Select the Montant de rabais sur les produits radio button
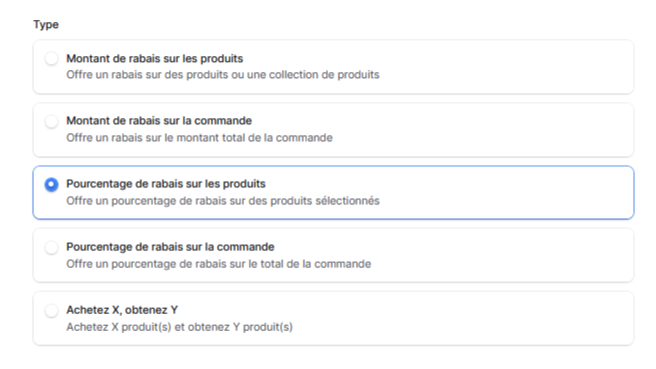The width and height of the screenshot is (656, 369). point(51,59)
